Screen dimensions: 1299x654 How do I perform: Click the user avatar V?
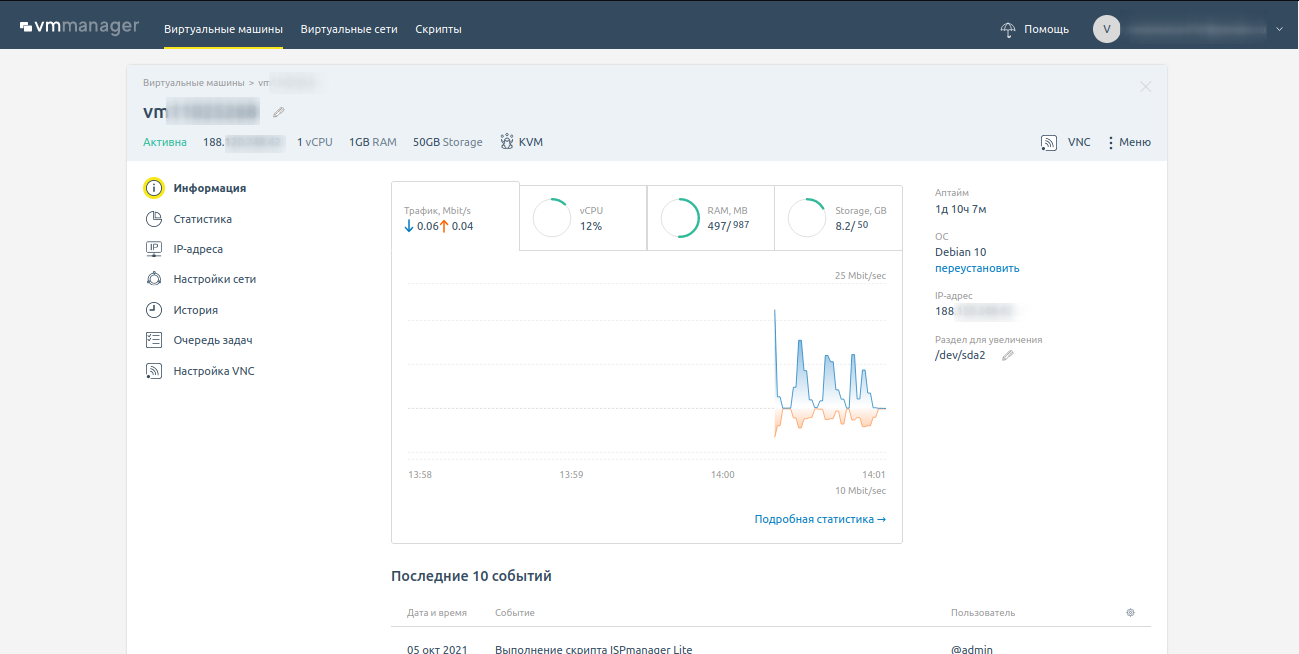[1107, 29]
